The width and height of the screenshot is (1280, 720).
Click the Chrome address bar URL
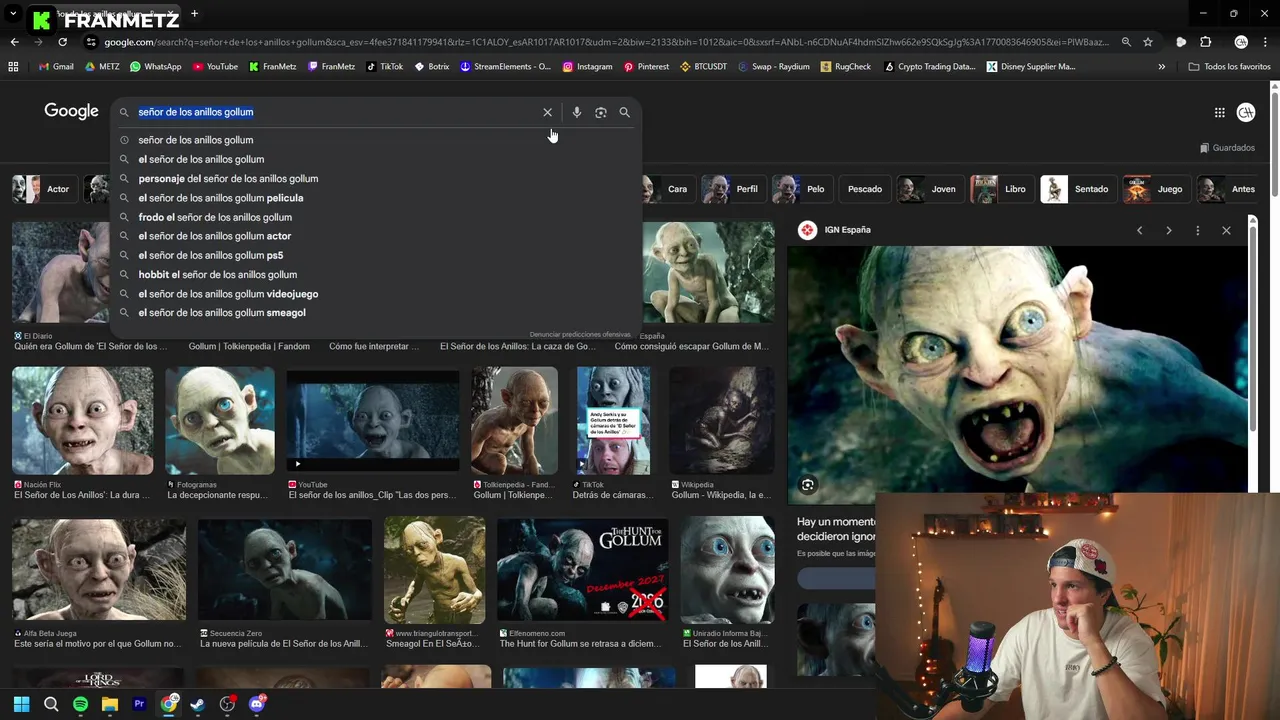point(606,42)
